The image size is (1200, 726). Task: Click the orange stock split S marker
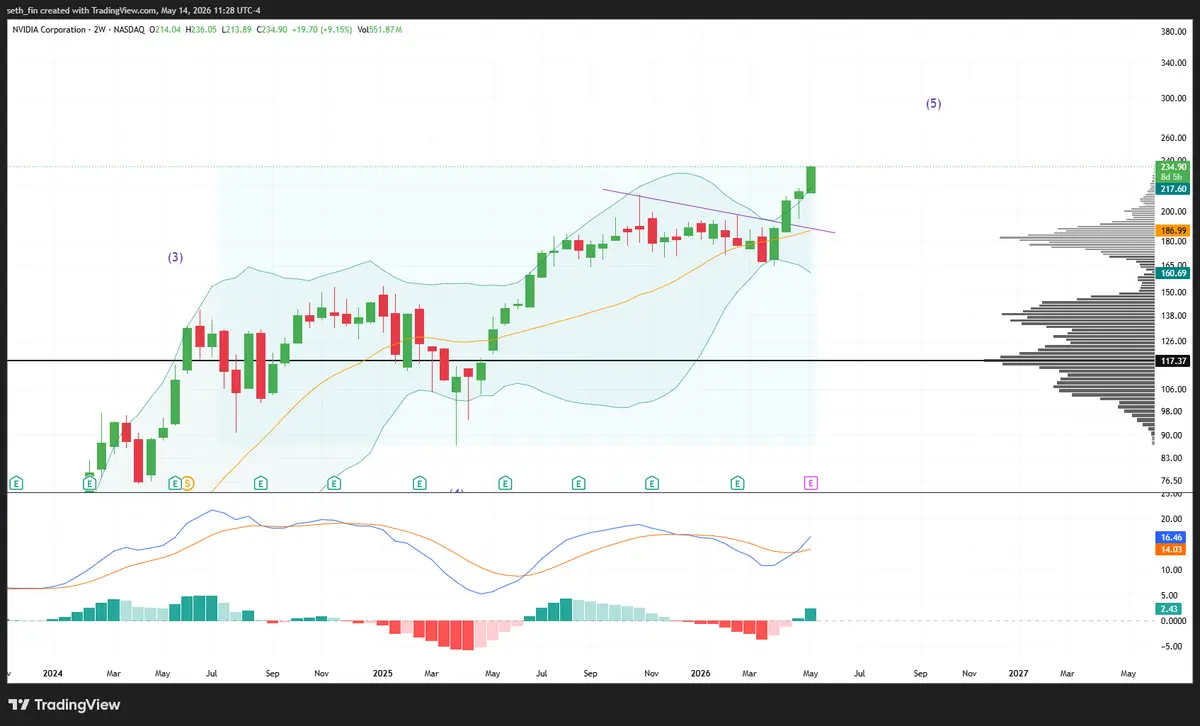187,483
